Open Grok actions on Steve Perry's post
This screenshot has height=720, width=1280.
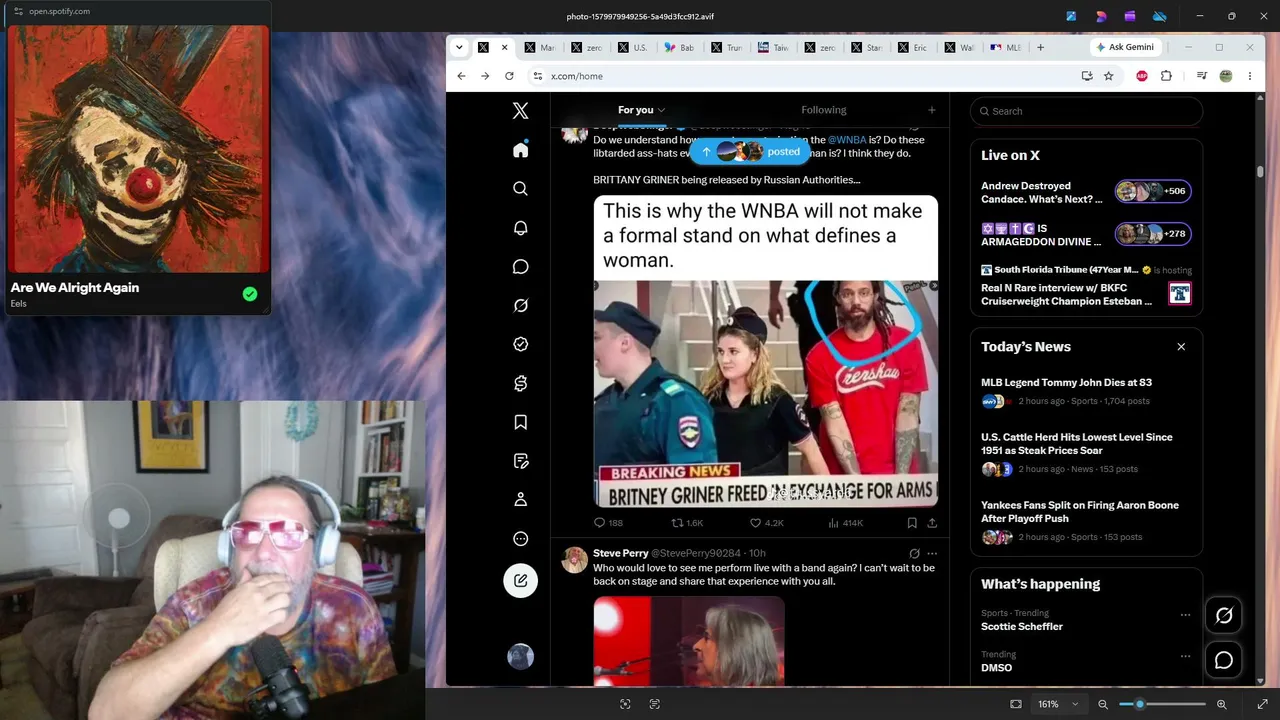[914, 553]
